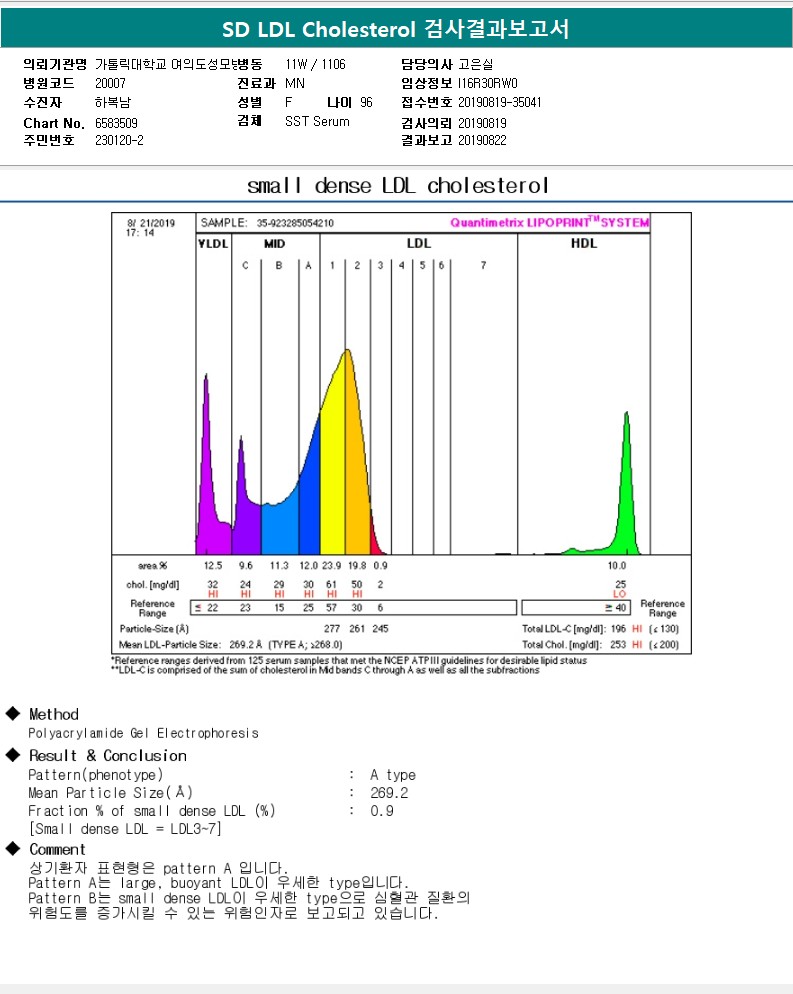Click the diamond bullet beside Comment

click(x=13, y=849)
